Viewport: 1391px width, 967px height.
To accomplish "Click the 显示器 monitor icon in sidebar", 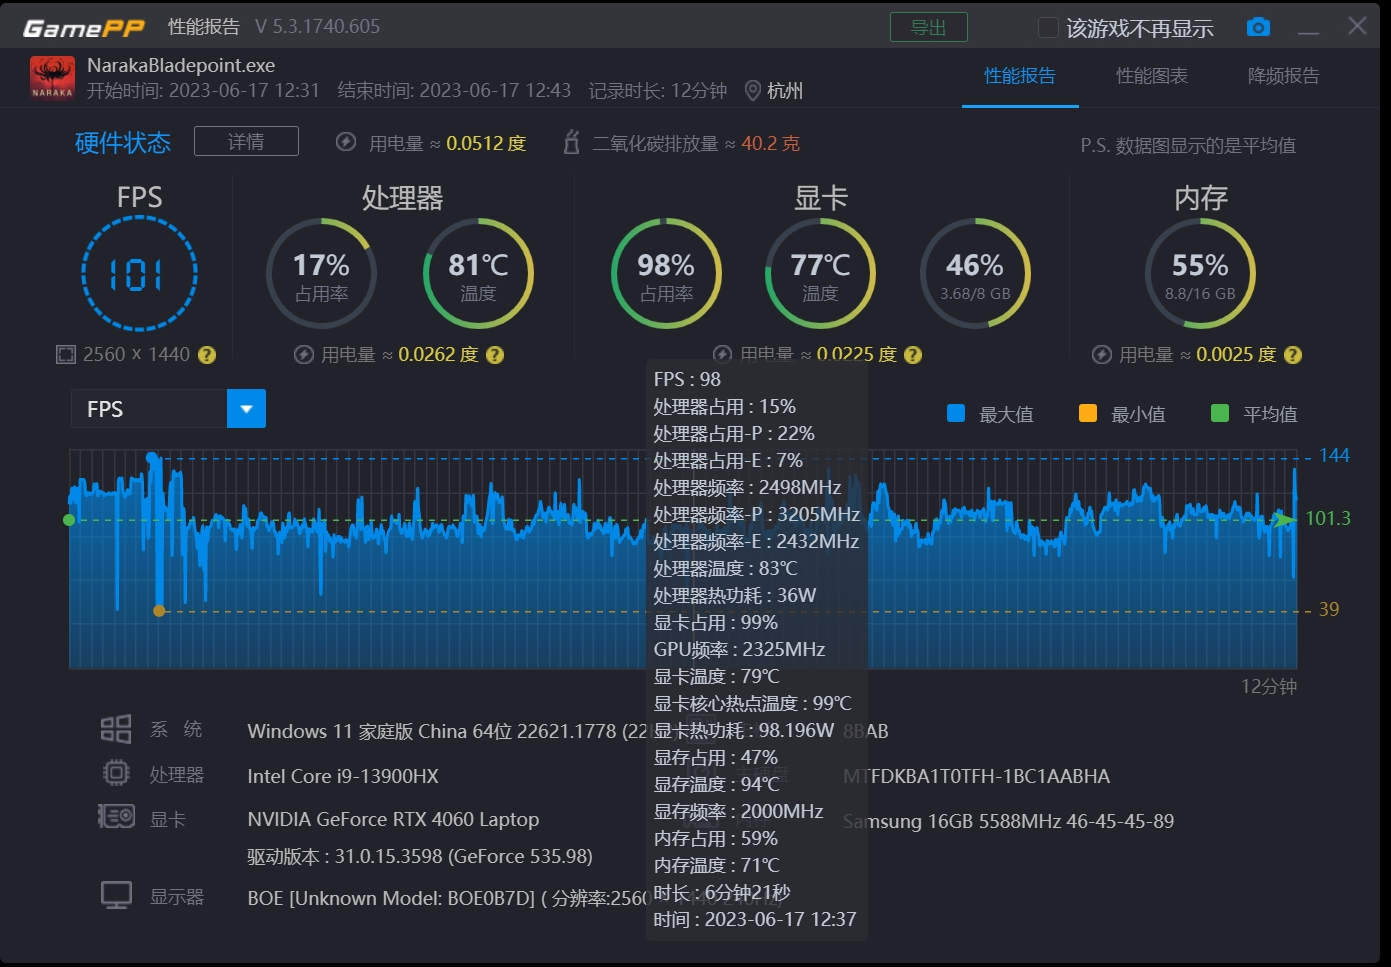I will pos(115,894).
